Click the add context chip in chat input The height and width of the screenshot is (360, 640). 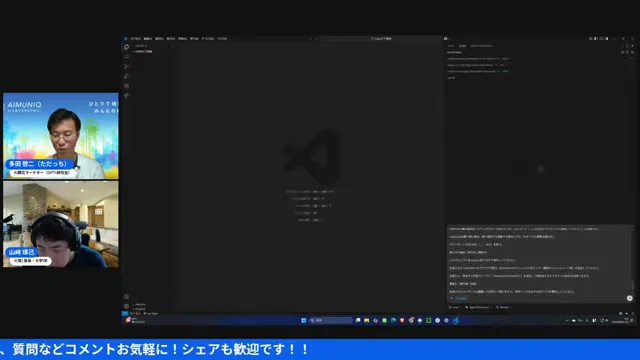pyautogui.click(x=460, y=298)
